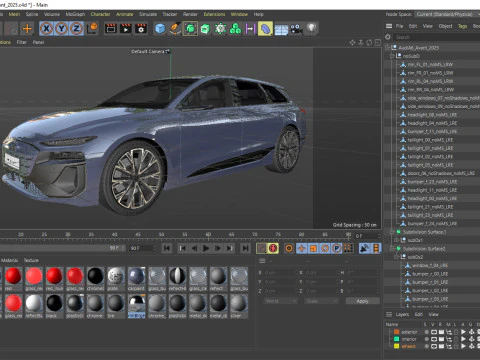This screenshot has height=360, width=480.
Task: Toggle visibility of the interior layer
Action: click(434, 339)
